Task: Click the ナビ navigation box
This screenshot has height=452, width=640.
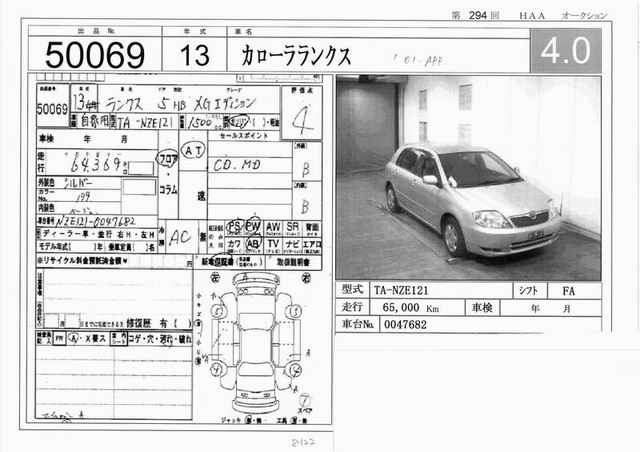Action: (x=292, y=245)
